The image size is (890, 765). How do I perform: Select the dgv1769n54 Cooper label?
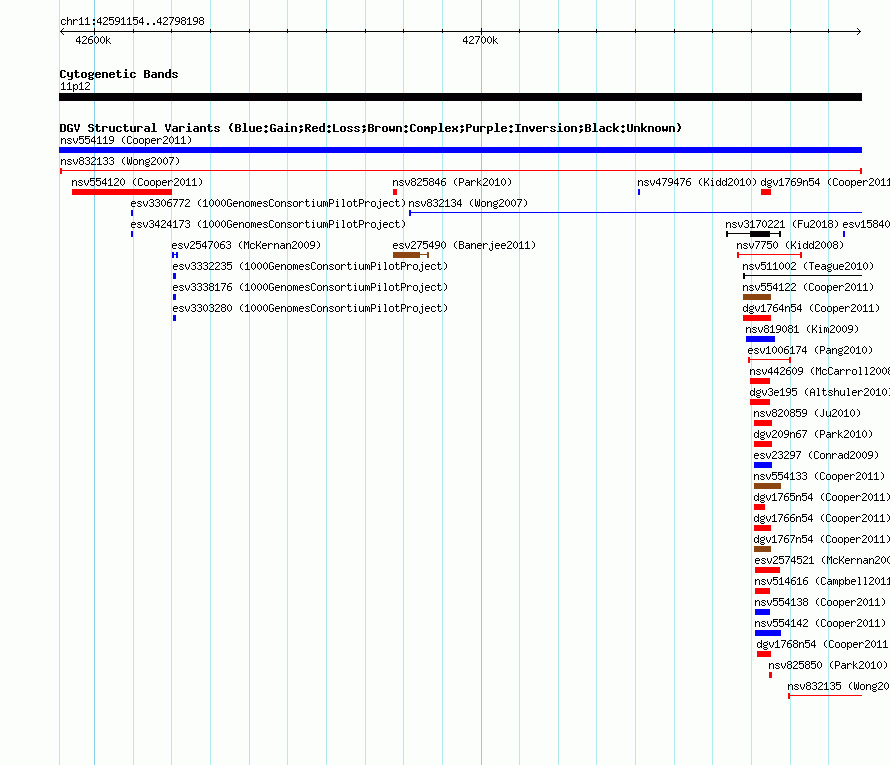(x=825, y=182)
